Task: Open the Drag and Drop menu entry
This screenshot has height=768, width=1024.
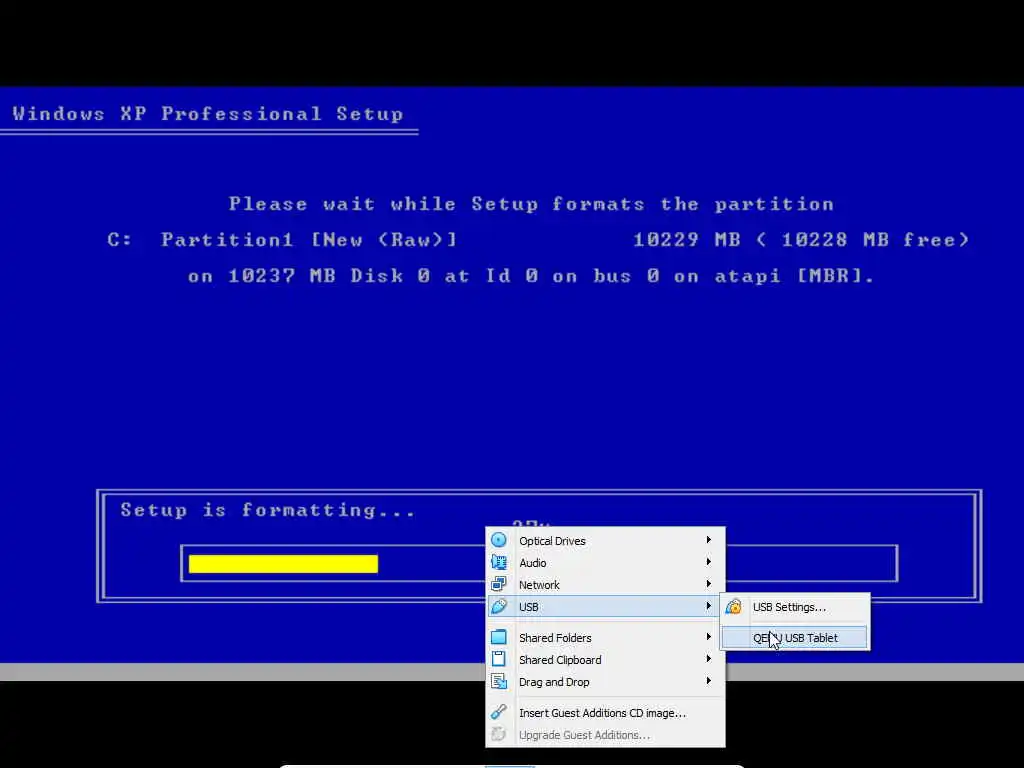Action: pyautogui.click(x=605, y=682)
